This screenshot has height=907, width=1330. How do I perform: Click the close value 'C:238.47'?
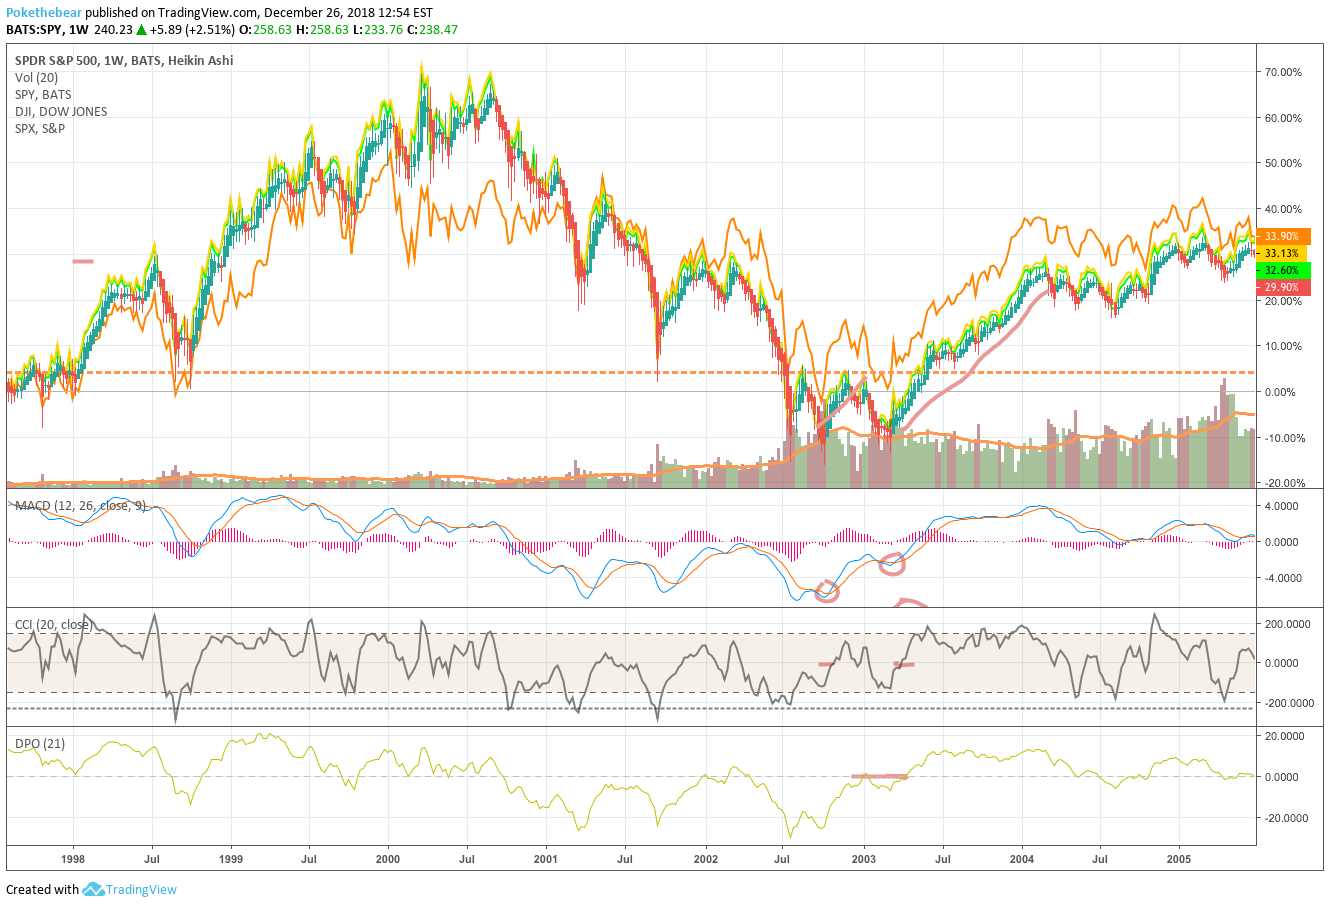(432, 30)
